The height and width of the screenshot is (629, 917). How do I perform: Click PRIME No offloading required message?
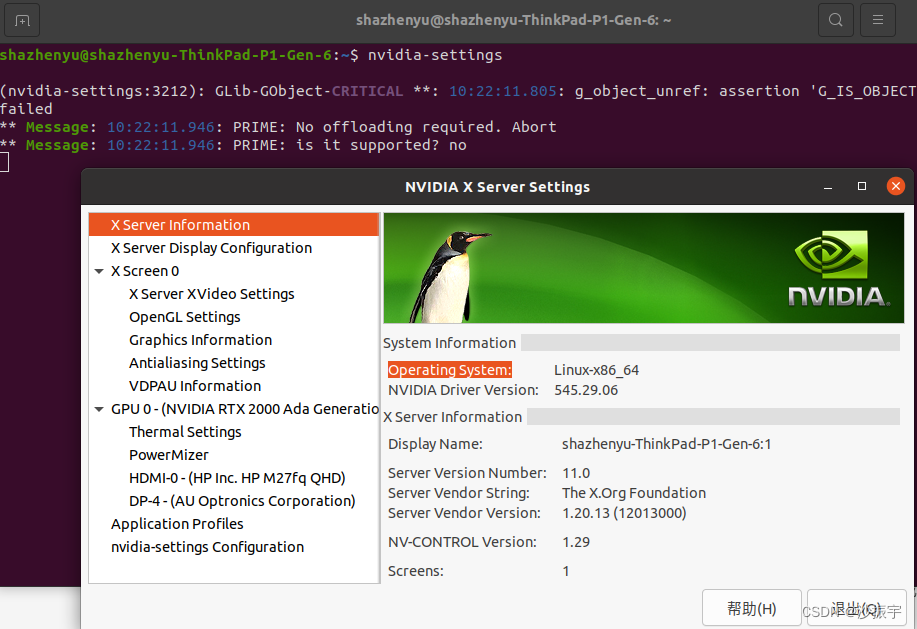pyautogui.click(x=395, y=127)
